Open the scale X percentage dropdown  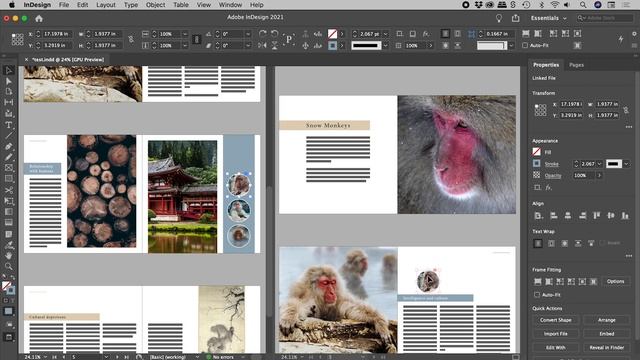185,34
